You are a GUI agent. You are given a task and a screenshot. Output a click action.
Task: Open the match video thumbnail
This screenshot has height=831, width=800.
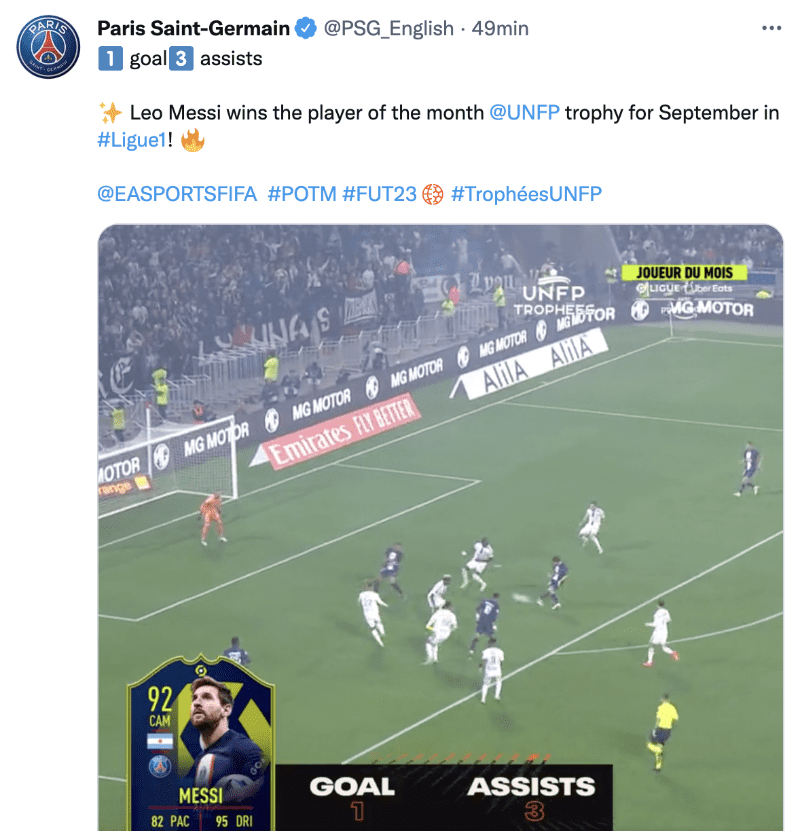[x=440, y=527]
